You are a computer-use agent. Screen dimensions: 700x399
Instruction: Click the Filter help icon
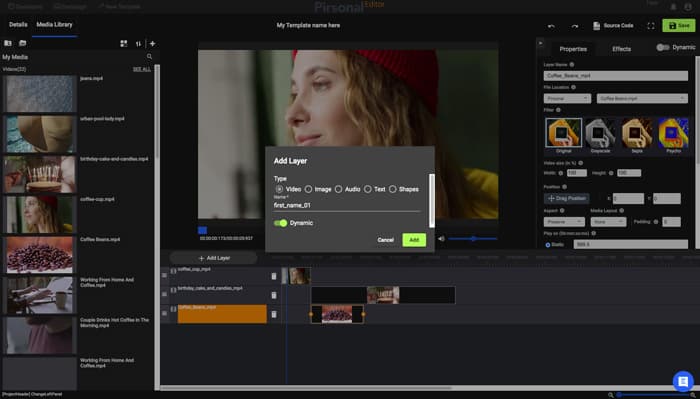[x=558, y=110]
